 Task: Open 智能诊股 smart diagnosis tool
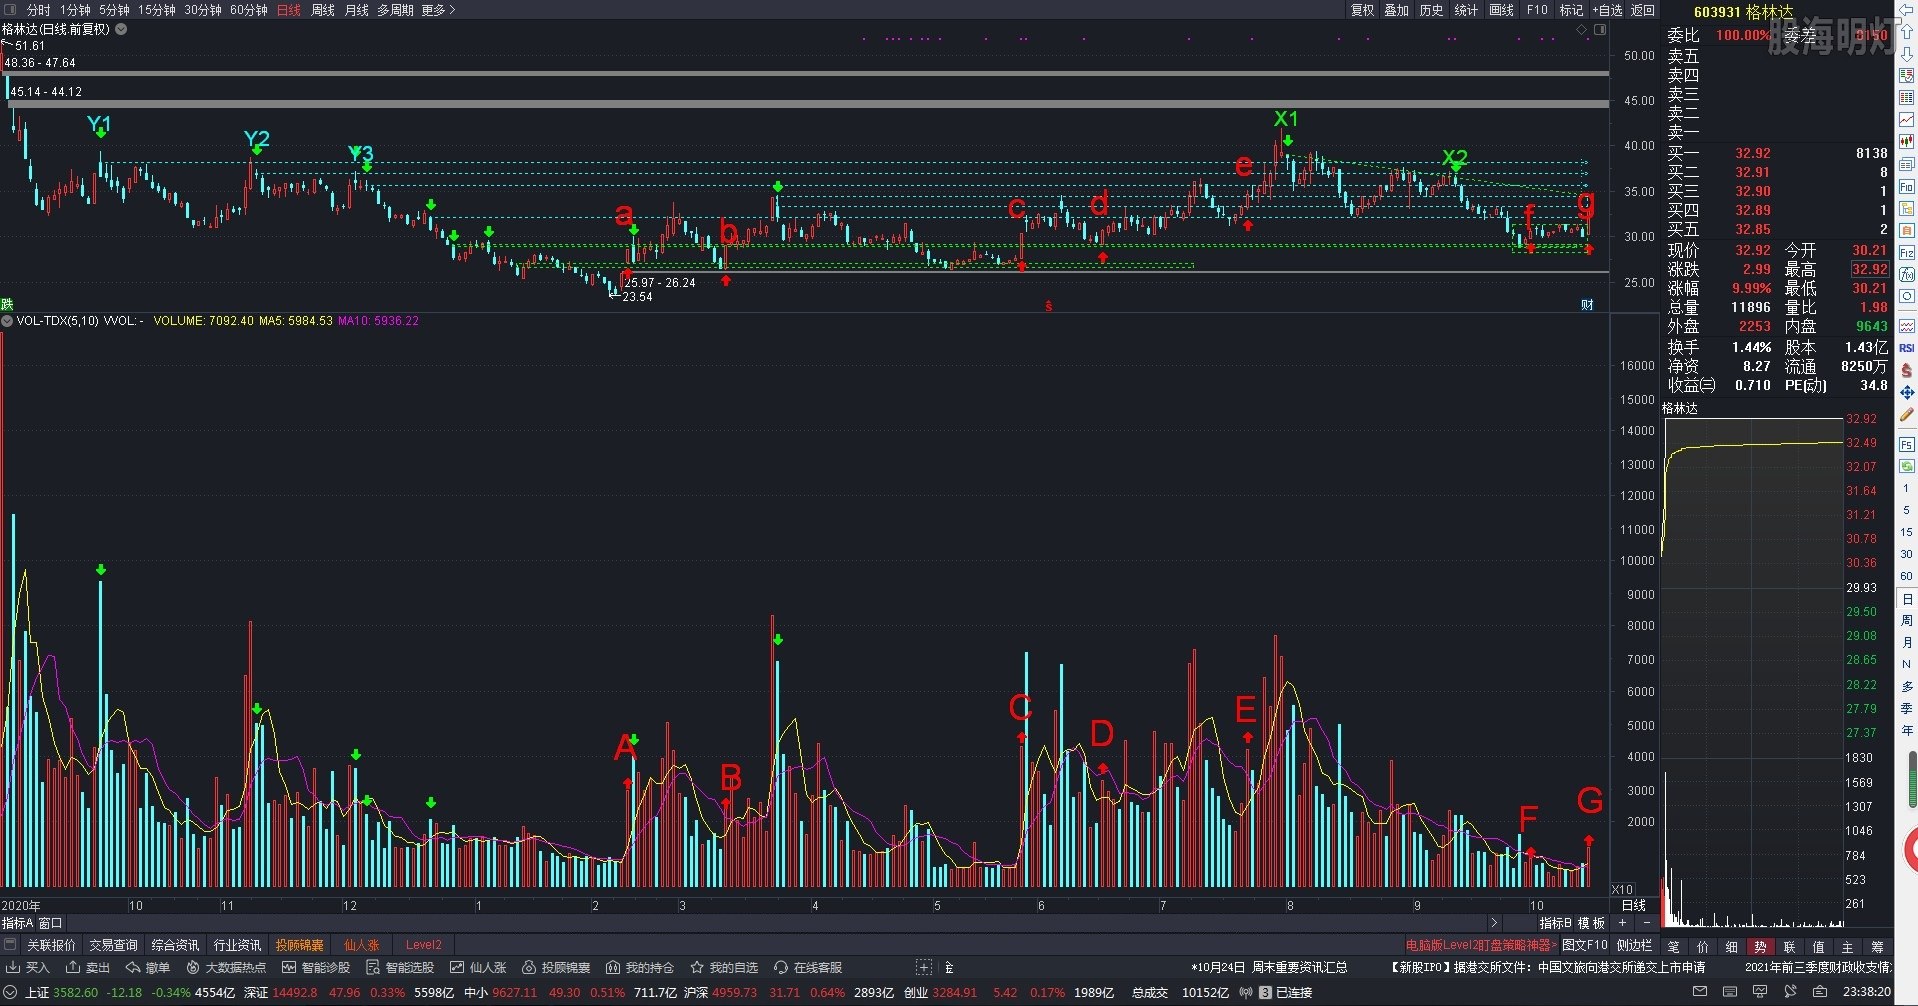[x=316, y=967]
